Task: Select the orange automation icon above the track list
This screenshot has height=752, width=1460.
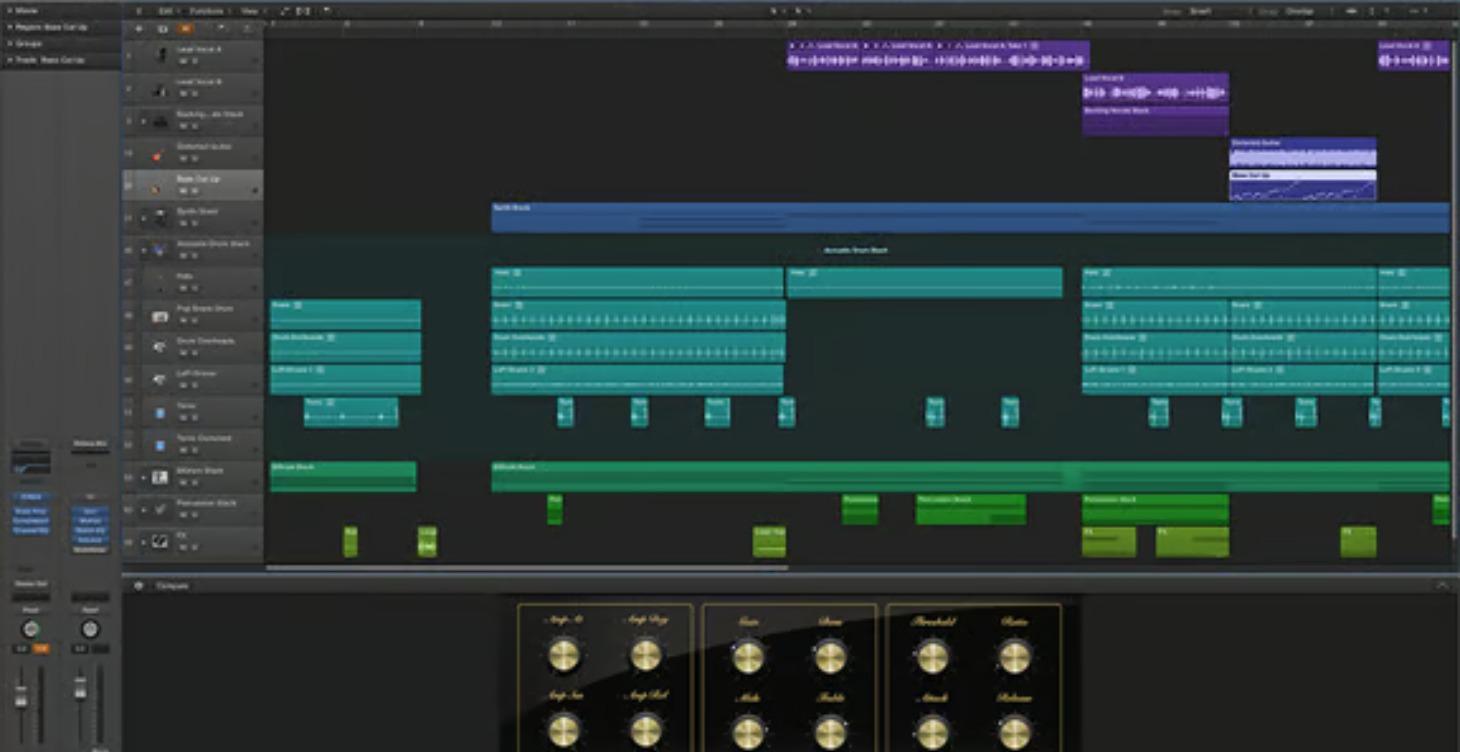Action: point(185,30)
